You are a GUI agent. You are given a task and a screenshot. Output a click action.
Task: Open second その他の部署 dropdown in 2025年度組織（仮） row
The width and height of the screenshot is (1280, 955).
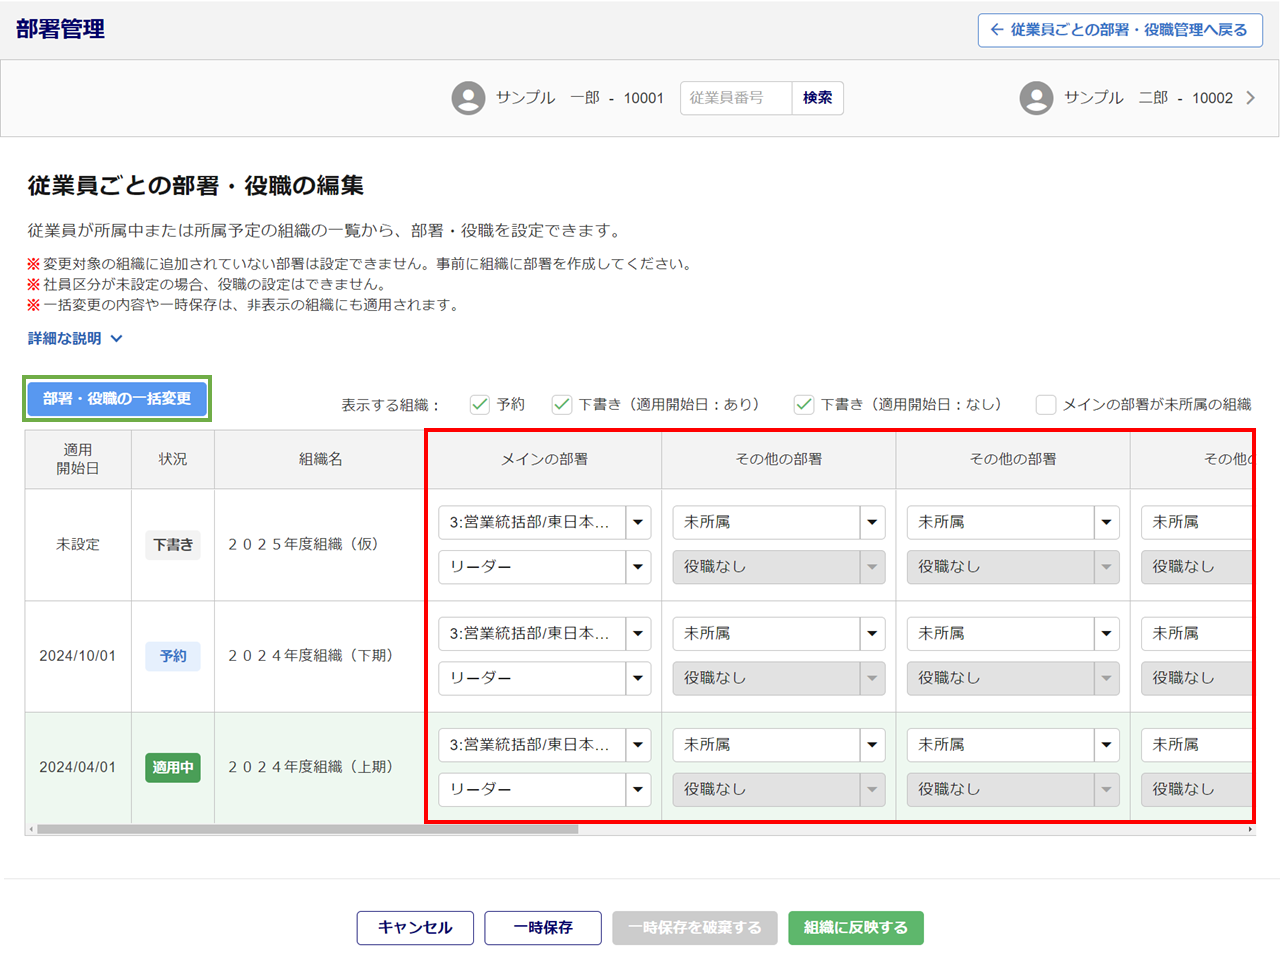point(1013,522)
